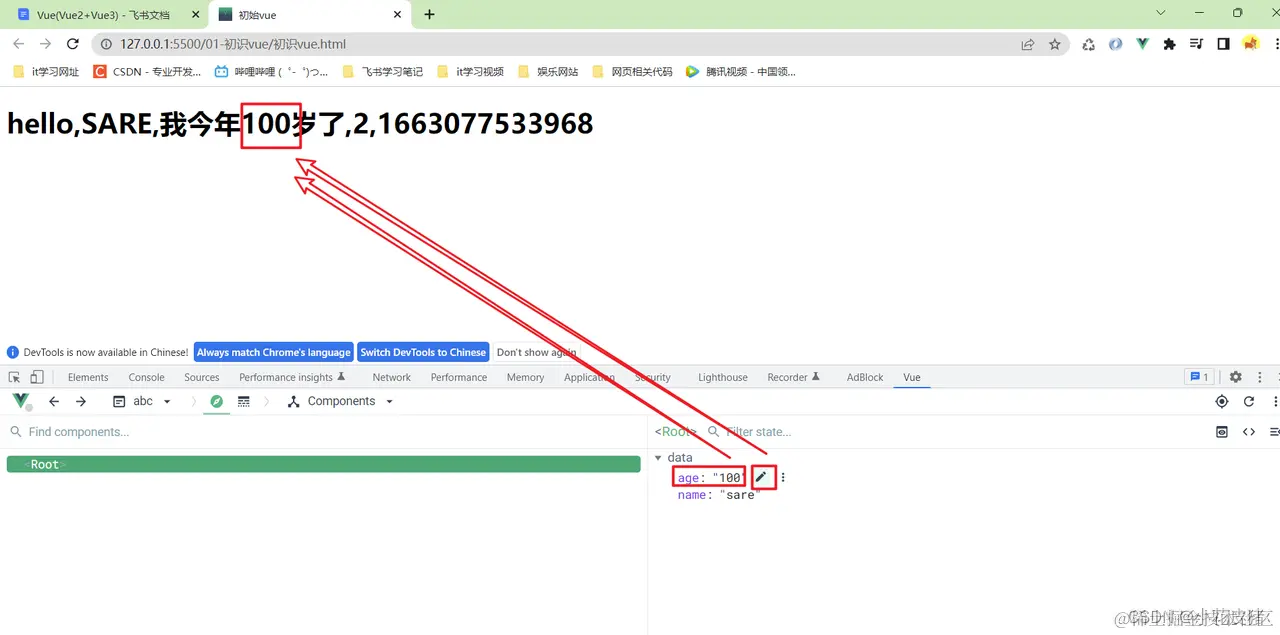Close the 初始vue browser tab
Viewport: 1280px width, 635px height.
398,15
